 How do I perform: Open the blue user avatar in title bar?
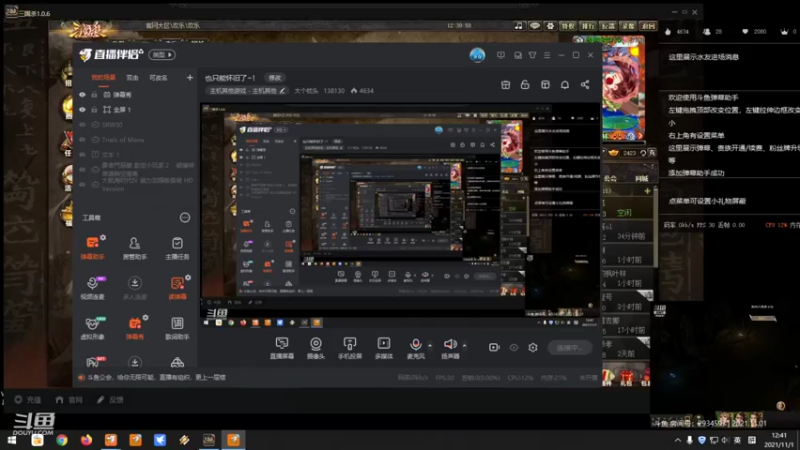click(x=477, y=55)
